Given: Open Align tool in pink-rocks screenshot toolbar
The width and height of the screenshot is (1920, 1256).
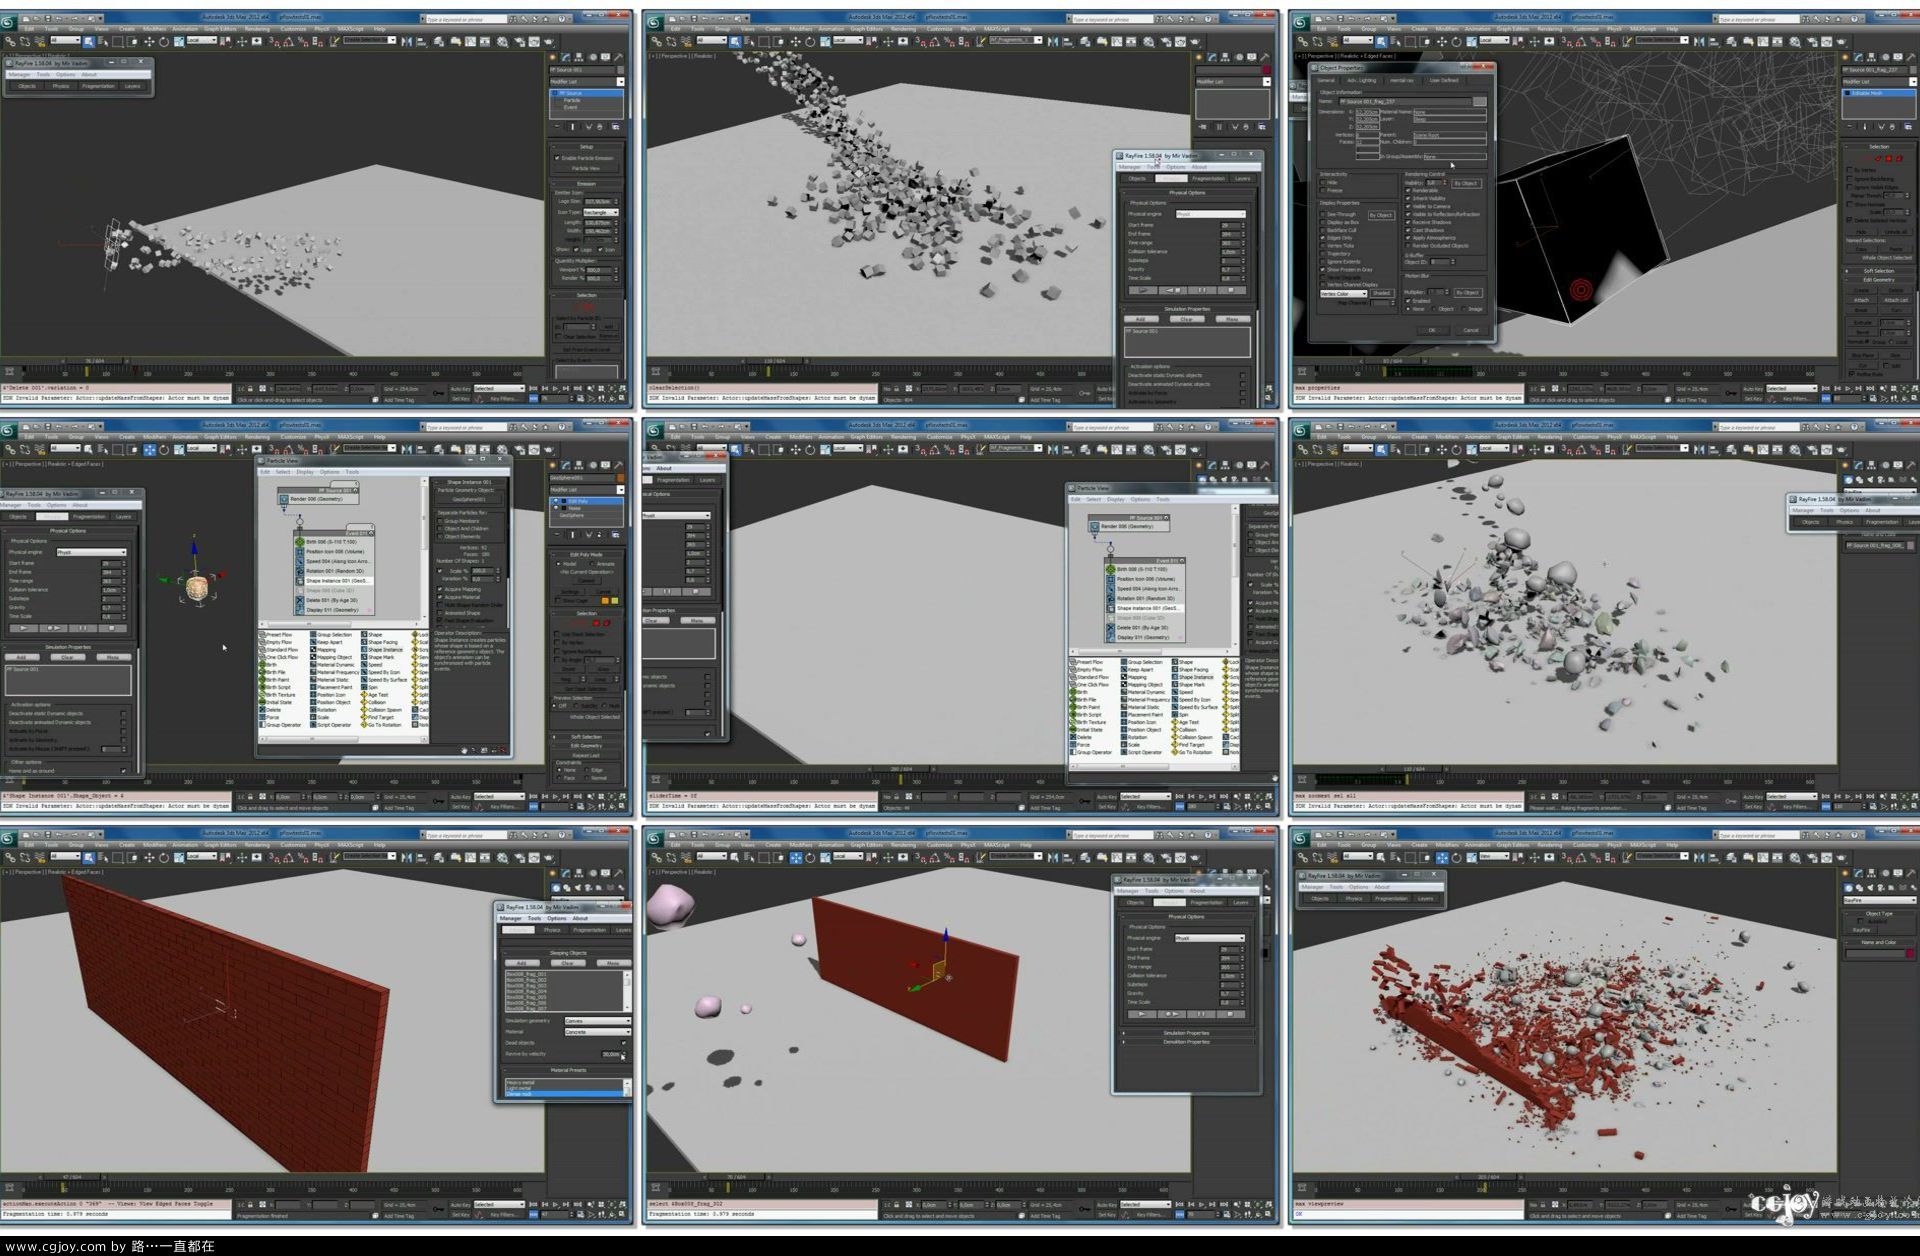Looking at the screenshot, I should point(1068,857).
